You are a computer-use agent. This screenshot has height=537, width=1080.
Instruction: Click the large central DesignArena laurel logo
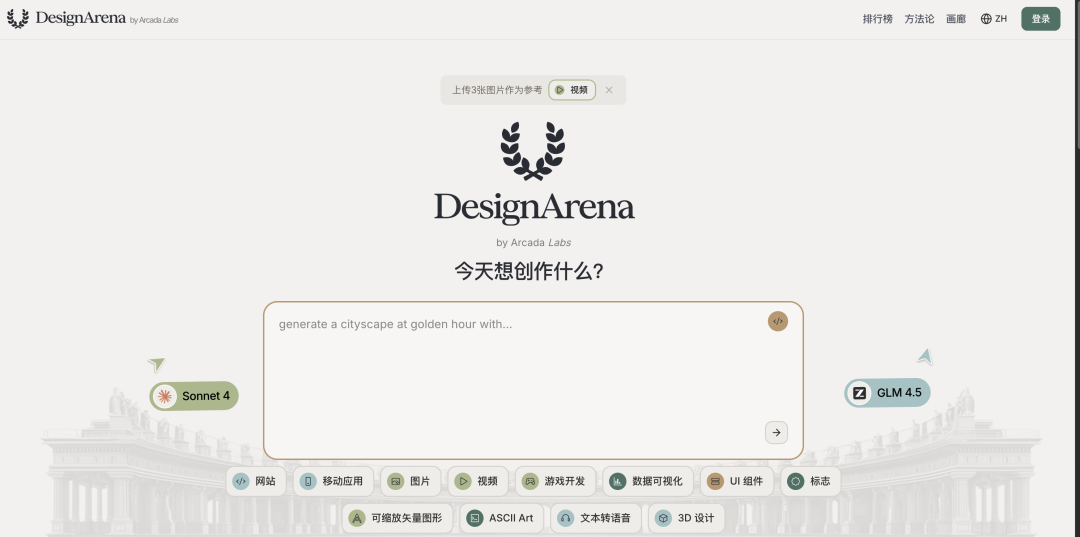click(533, 151)
